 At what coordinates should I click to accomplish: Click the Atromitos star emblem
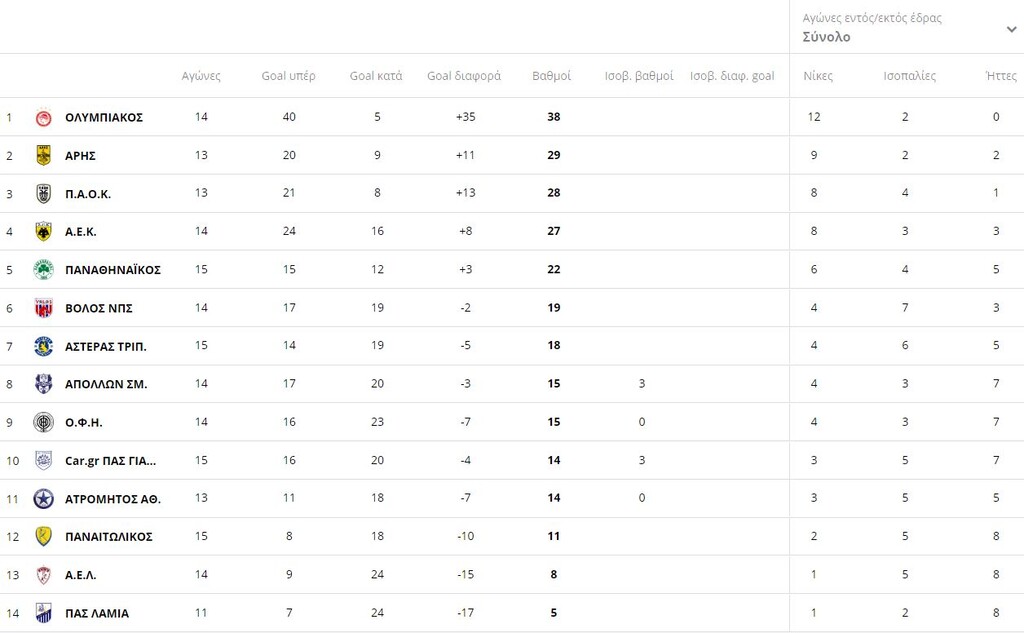[x=44, y=499]
